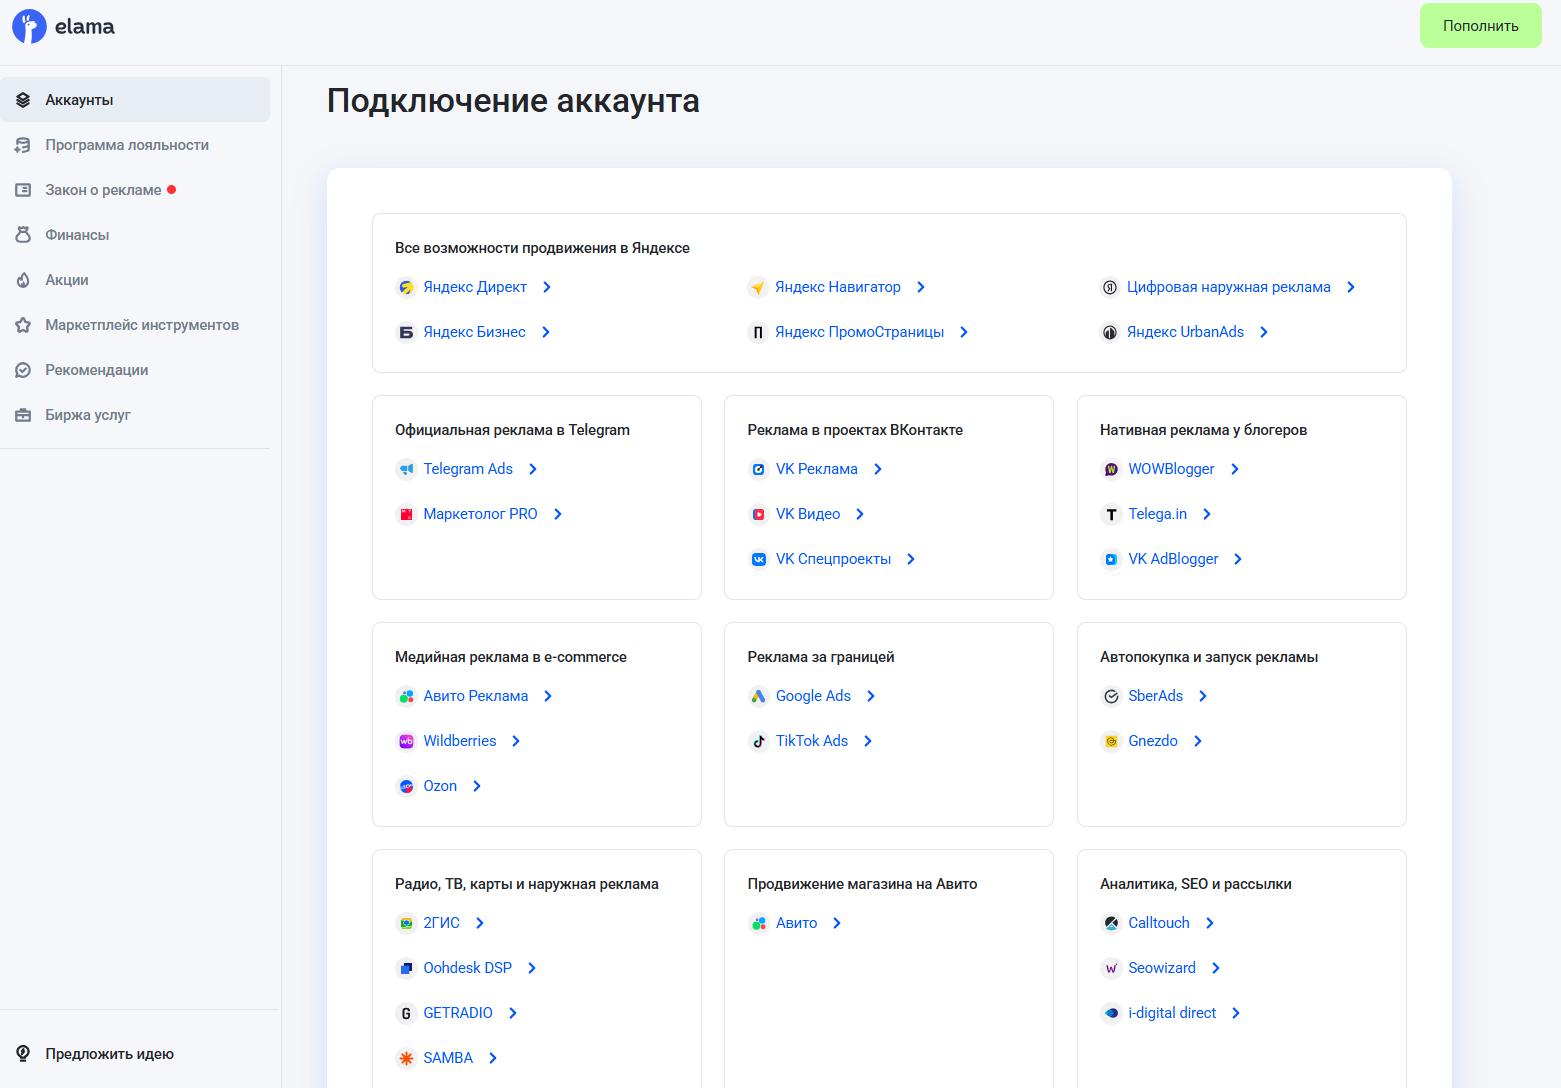Screen dimensions: 1561x1088
Task: Expand the arrow next to Яндекс Бизнес
Action: 546,332
